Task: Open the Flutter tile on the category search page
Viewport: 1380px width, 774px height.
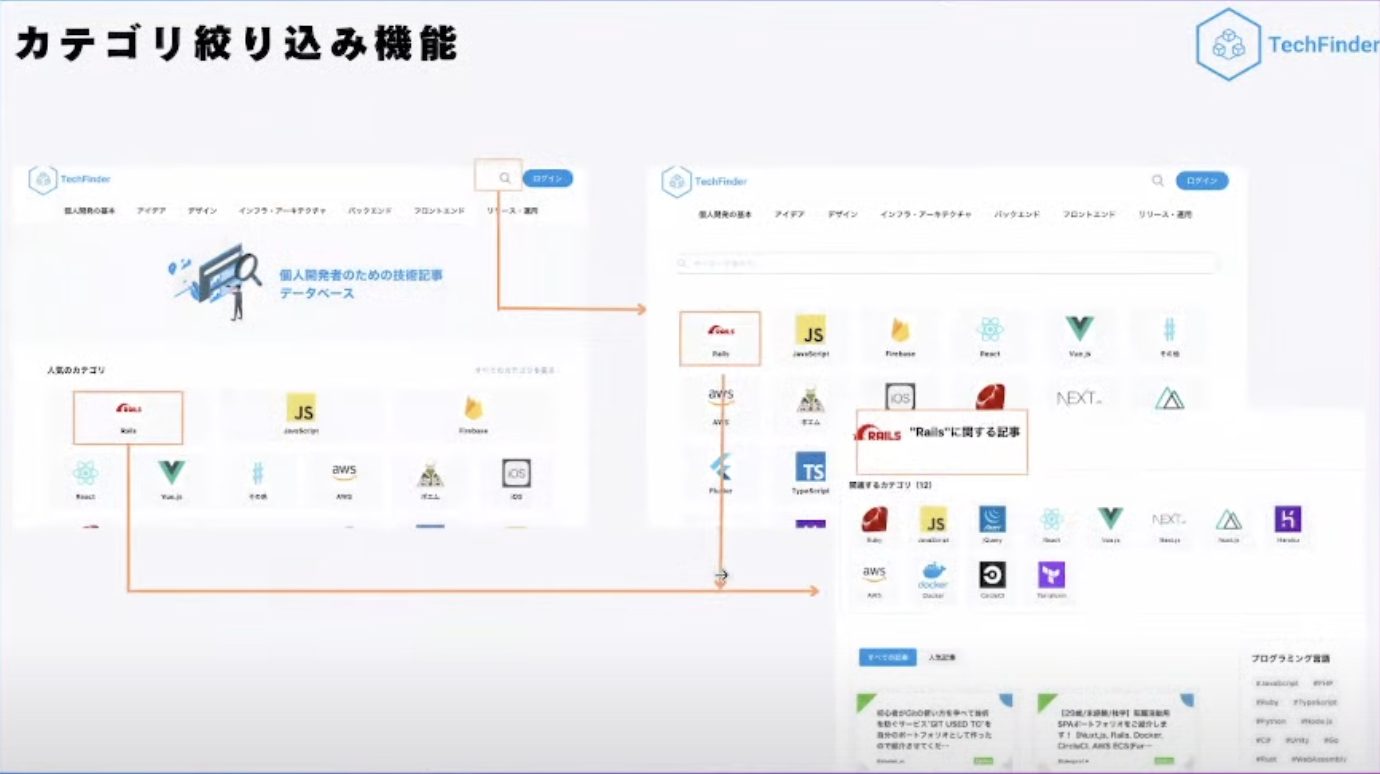Action: pos(720,473)
